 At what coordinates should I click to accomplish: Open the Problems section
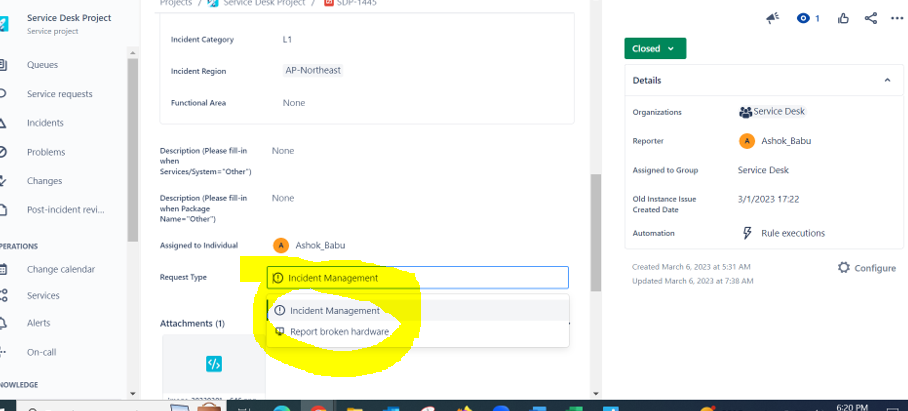tap(46, 152)
